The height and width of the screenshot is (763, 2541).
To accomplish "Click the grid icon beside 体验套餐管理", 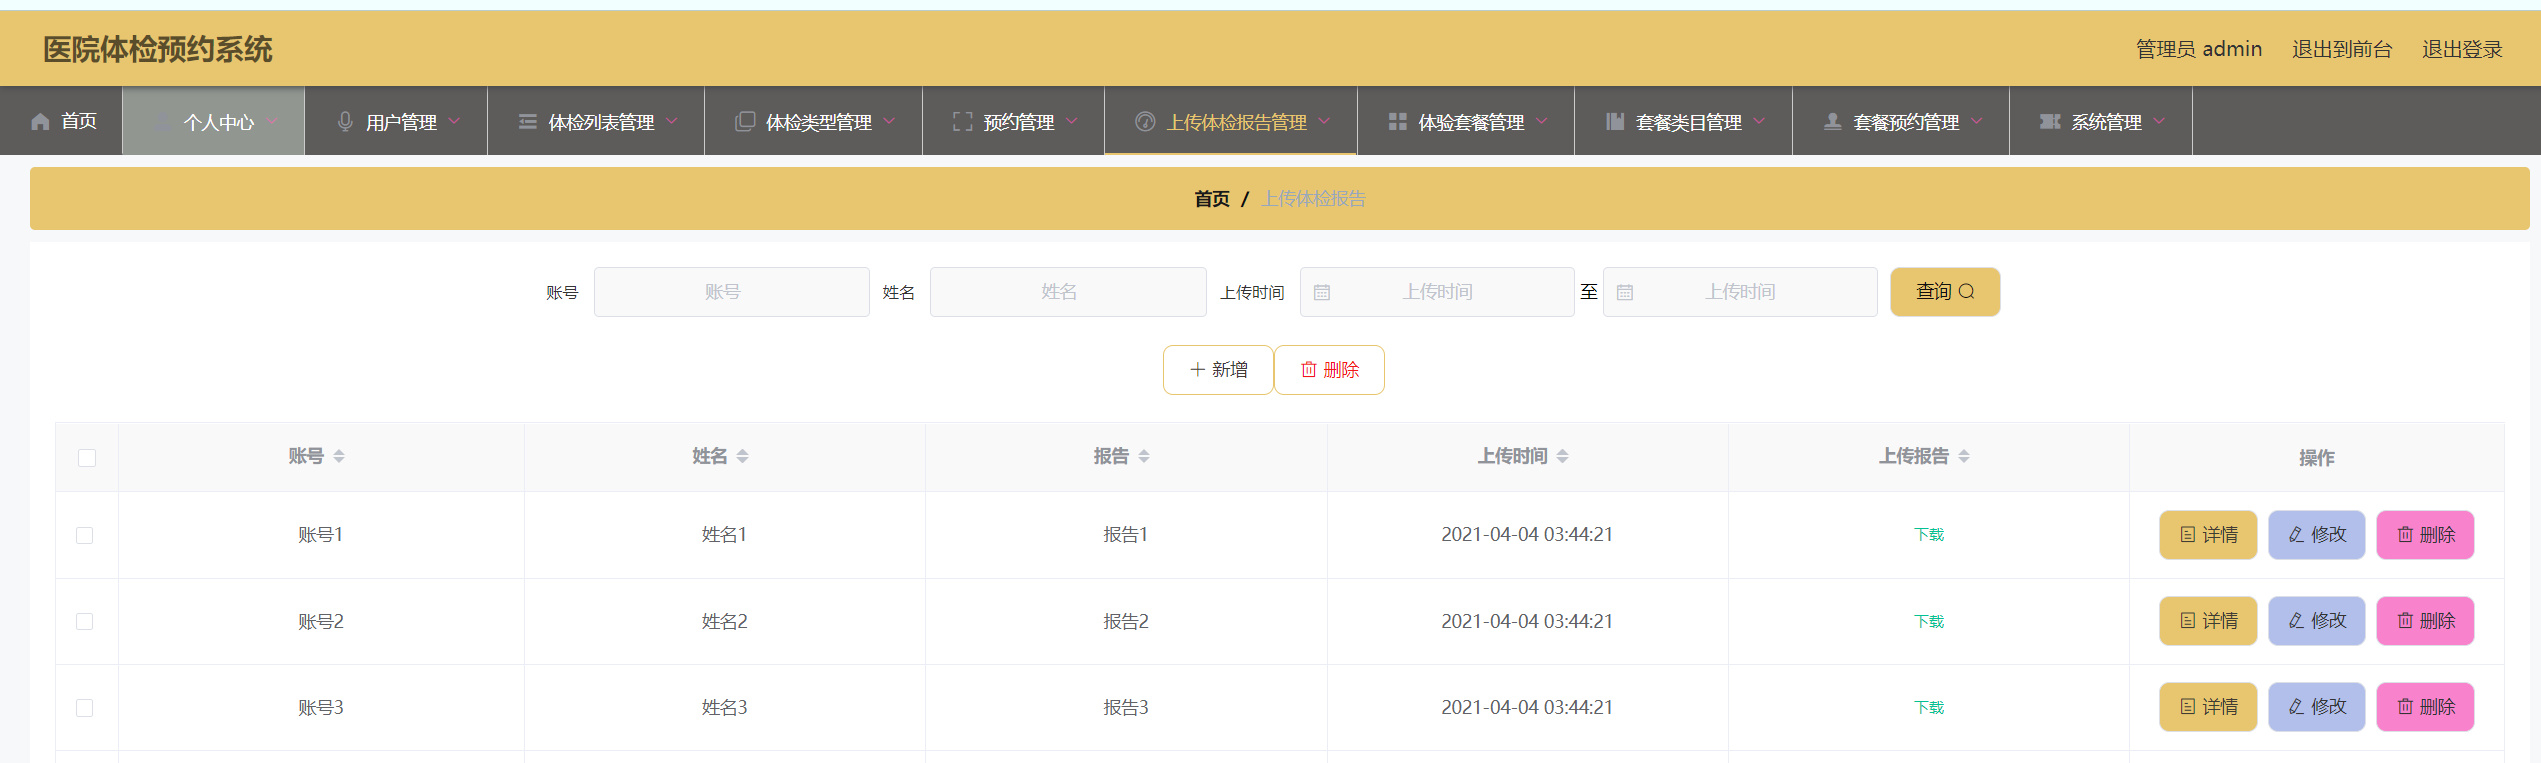I will 1397,122.
